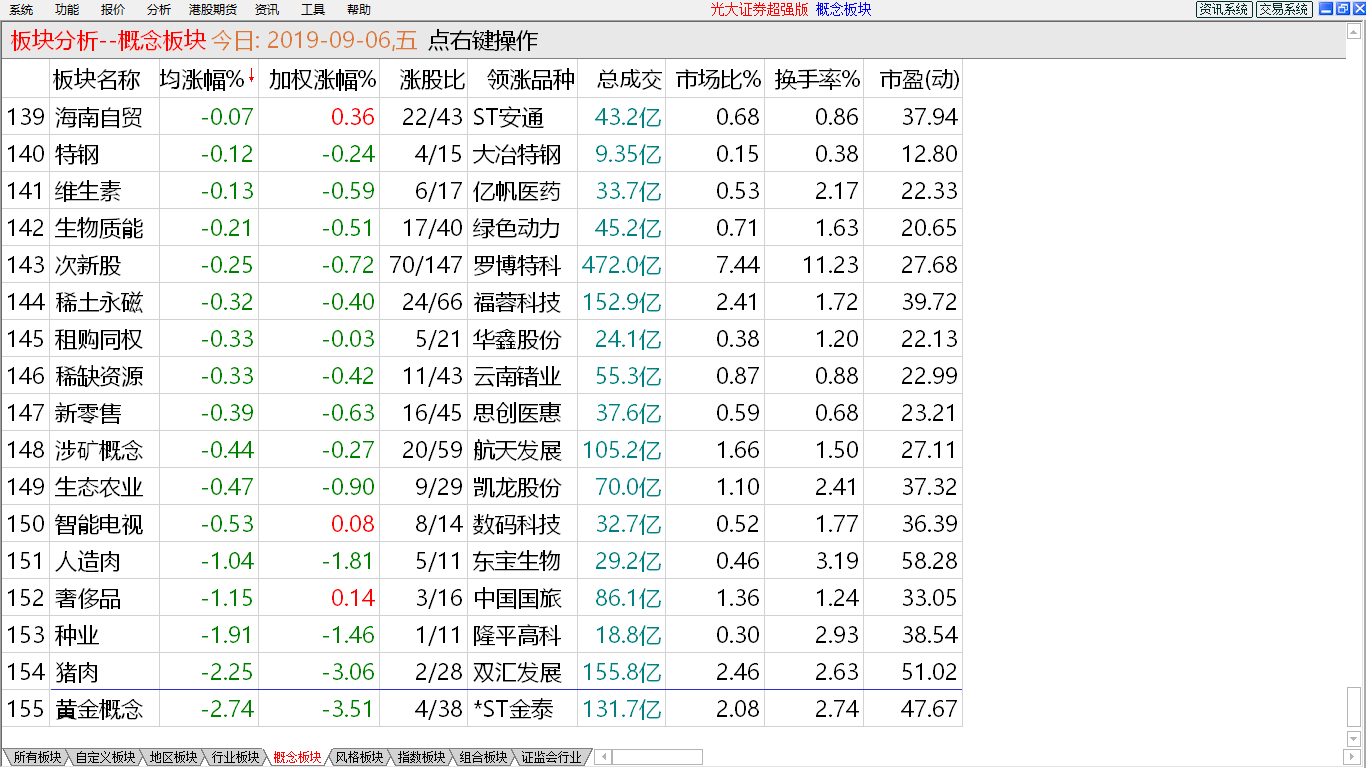Click the 交易系统 button
The height and width of the screenshot is (768, 1366).
point(1284,9)
